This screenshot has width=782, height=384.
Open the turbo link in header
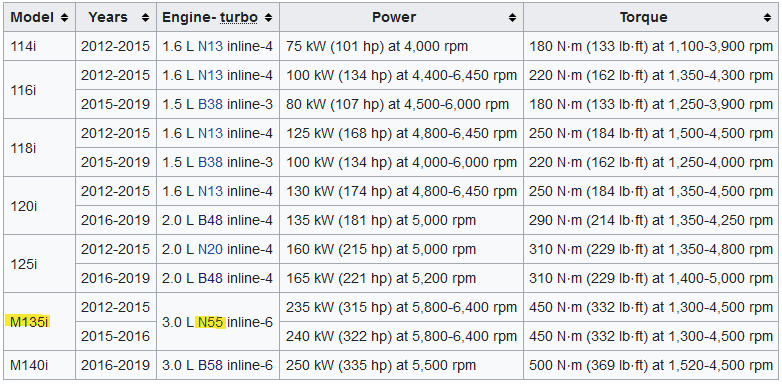click(238, 17)
